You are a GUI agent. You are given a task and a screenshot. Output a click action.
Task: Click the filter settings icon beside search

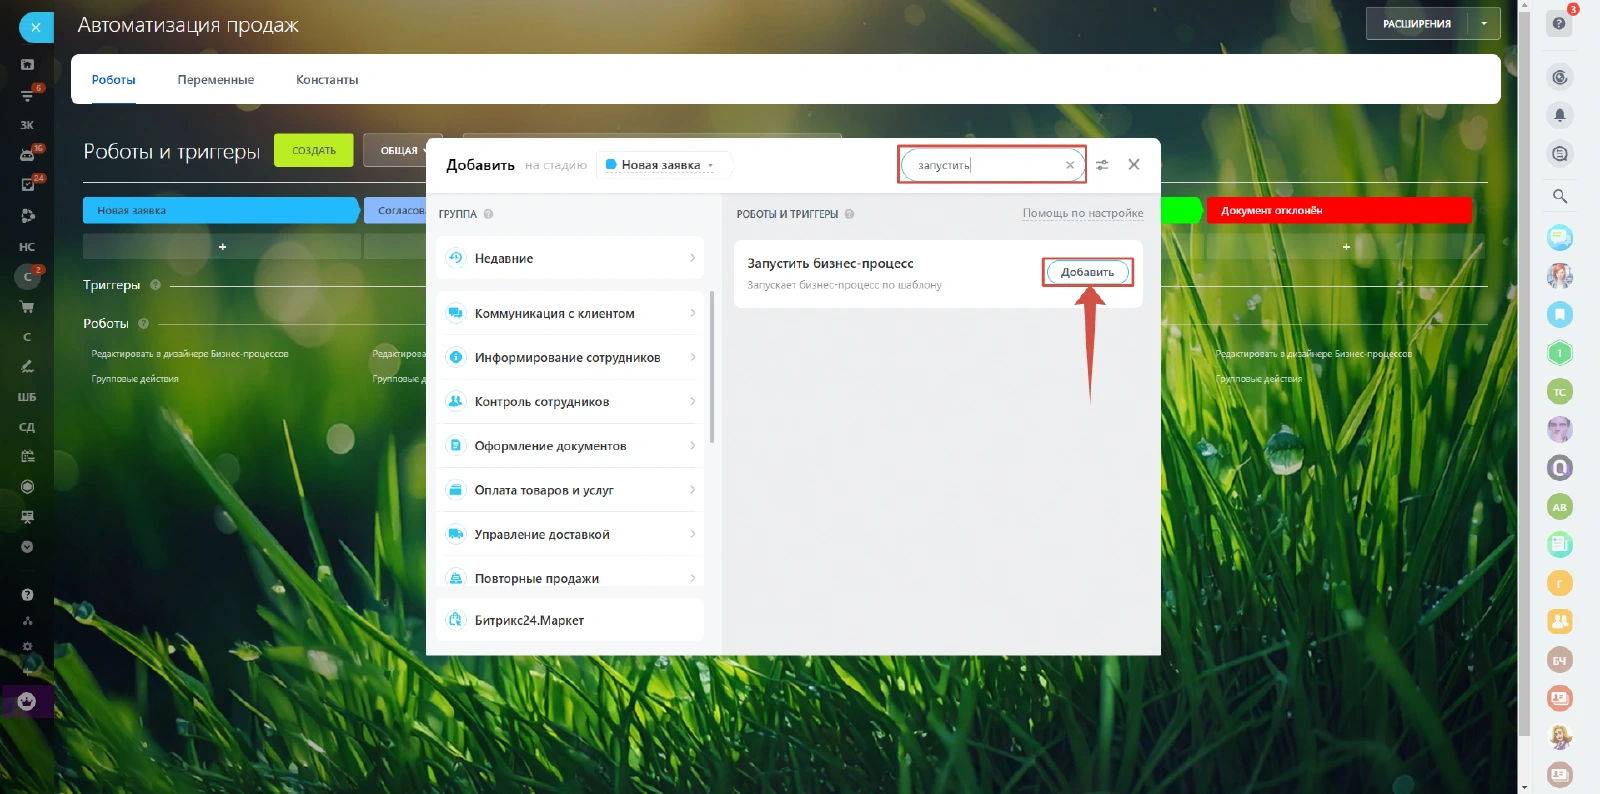(1102, 165)
